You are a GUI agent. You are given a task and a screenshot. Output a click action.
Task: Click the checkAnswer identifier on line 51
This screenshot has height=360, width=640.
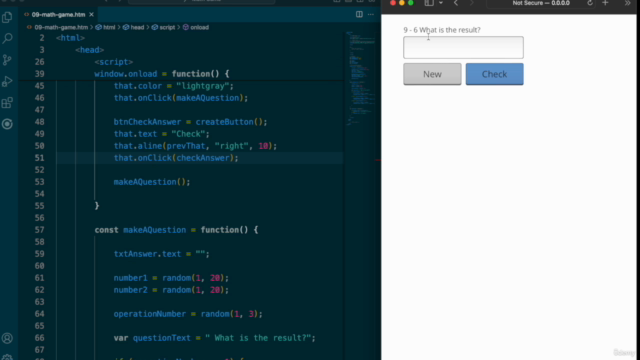[x=203, y=158]
